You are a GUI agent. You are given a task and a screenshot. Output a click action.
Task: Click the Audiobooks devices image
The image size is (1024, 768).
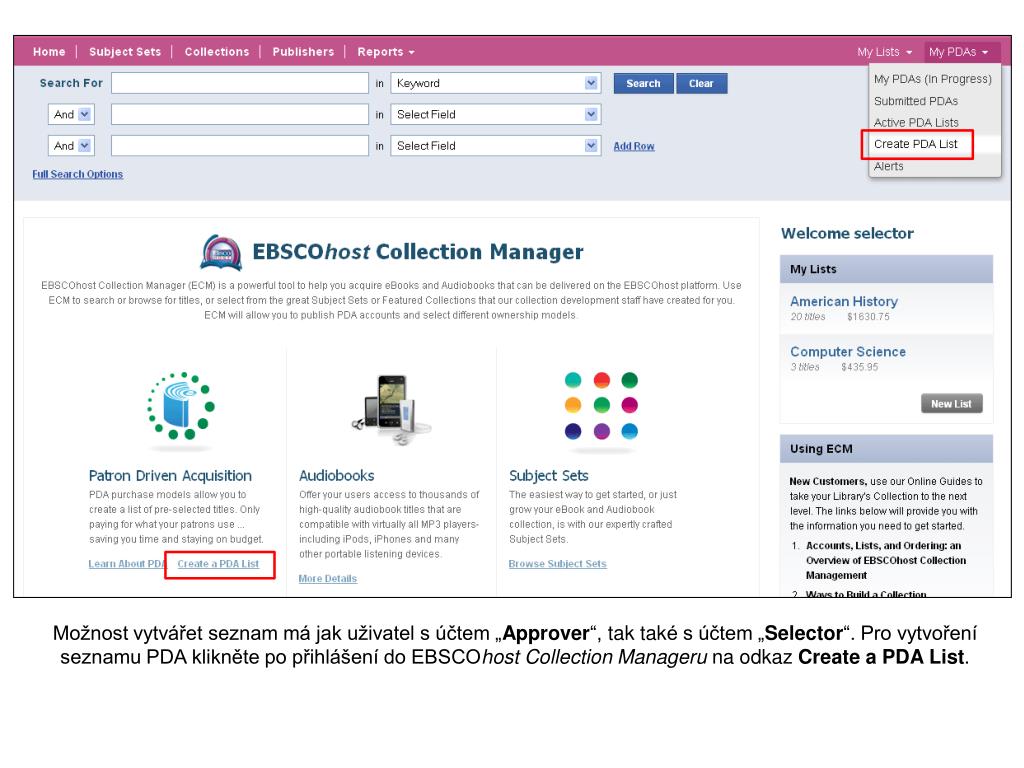click(391, 409)
